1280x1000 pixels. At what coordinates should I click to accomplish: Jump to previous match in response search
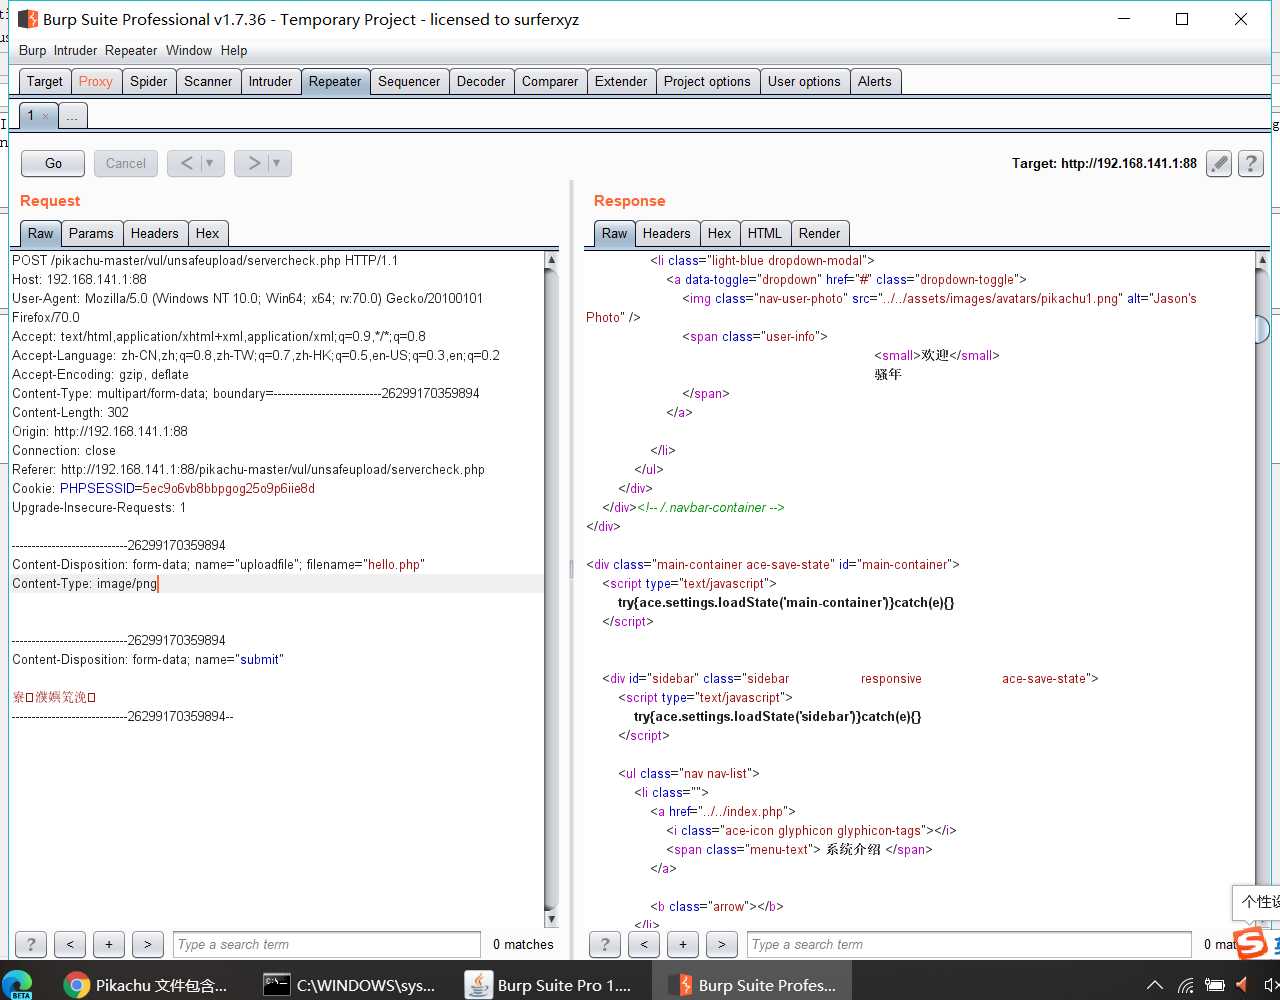point(644,944)
